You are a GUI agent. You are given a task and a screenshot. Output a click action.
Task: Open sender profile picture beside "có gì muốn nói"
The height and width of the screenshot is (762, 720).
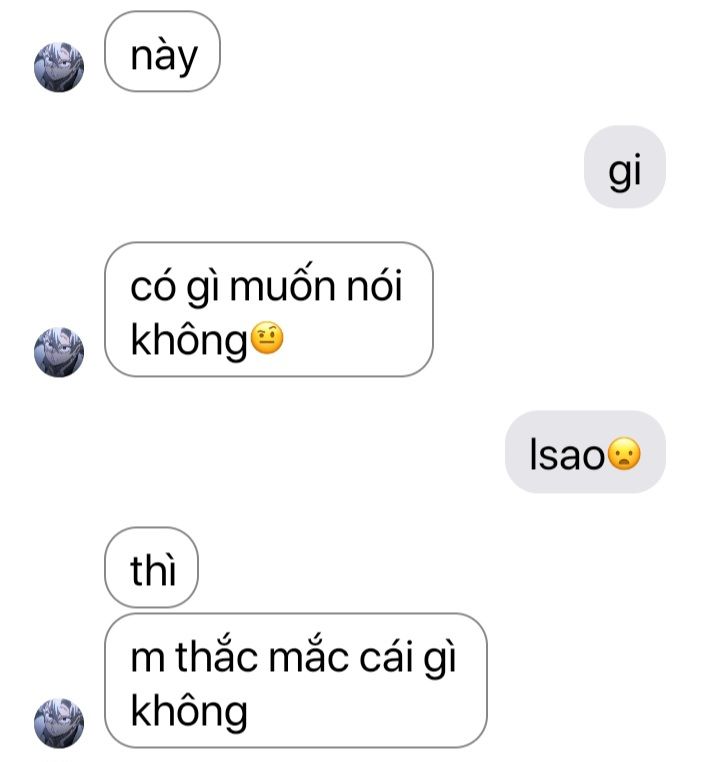point(59,352)
